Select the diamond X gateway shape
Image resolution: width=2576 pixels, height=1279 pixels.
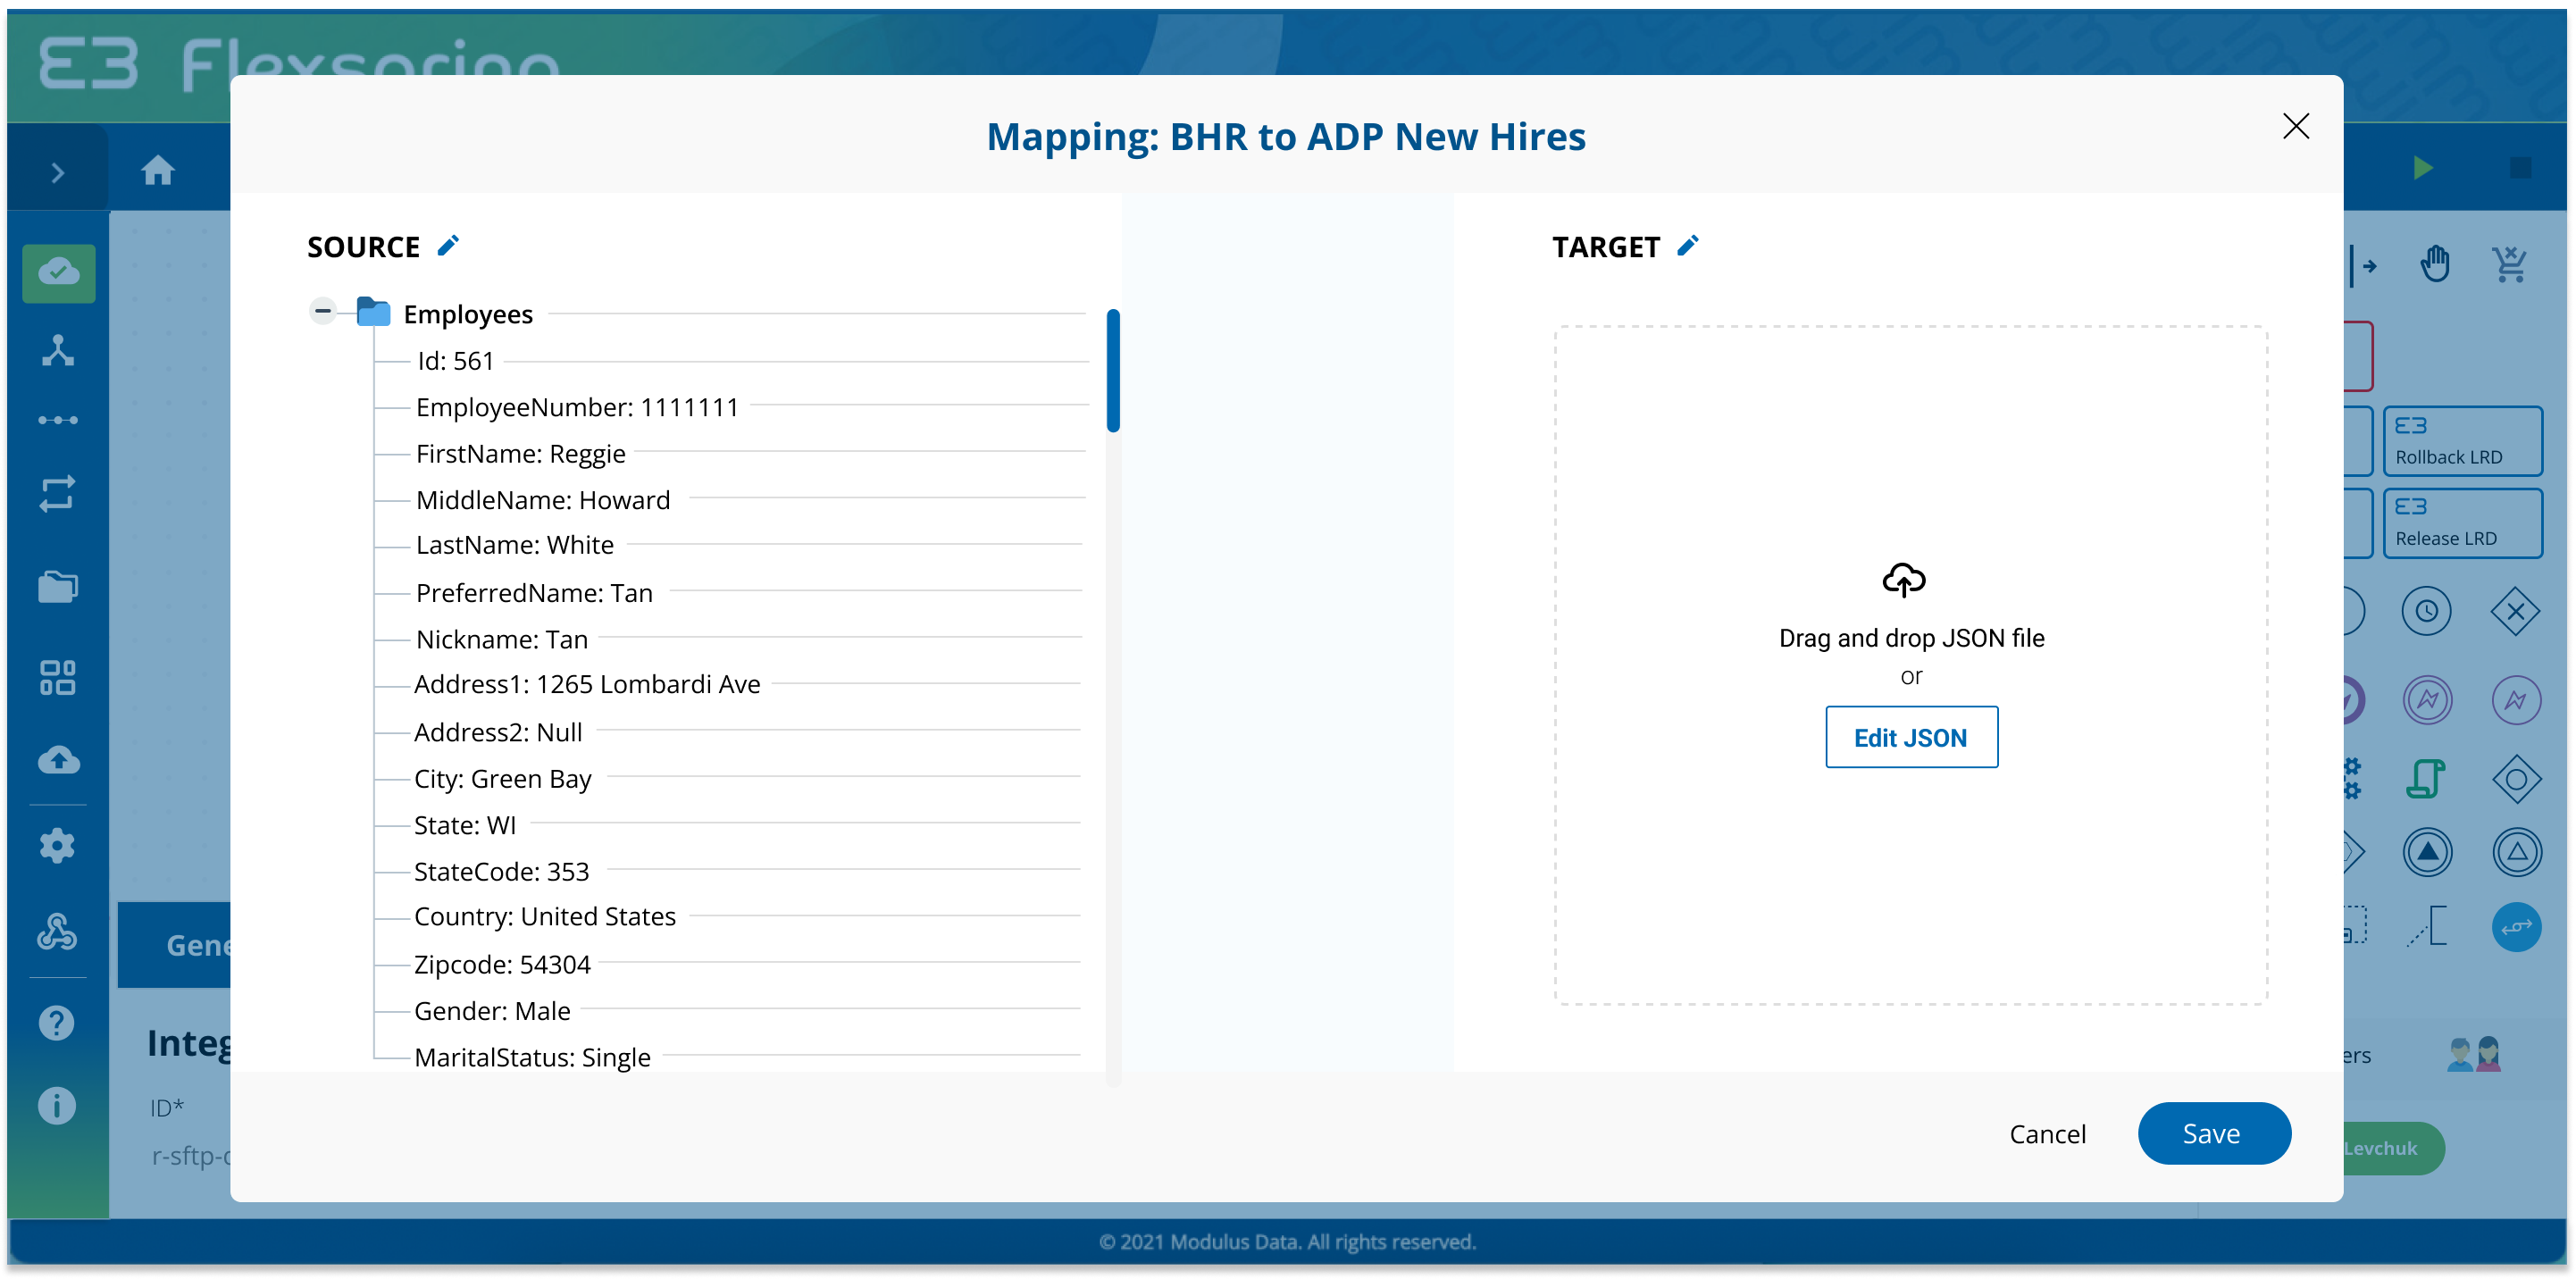click(2516, 611)
